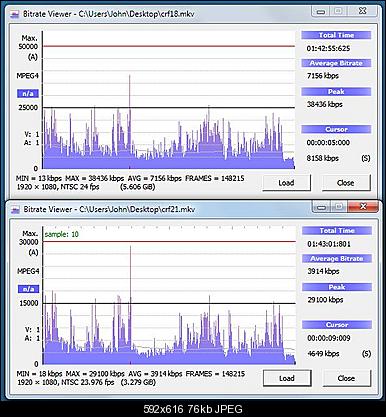Click (S) toggle in crf18.mkv window

[366, 158]
